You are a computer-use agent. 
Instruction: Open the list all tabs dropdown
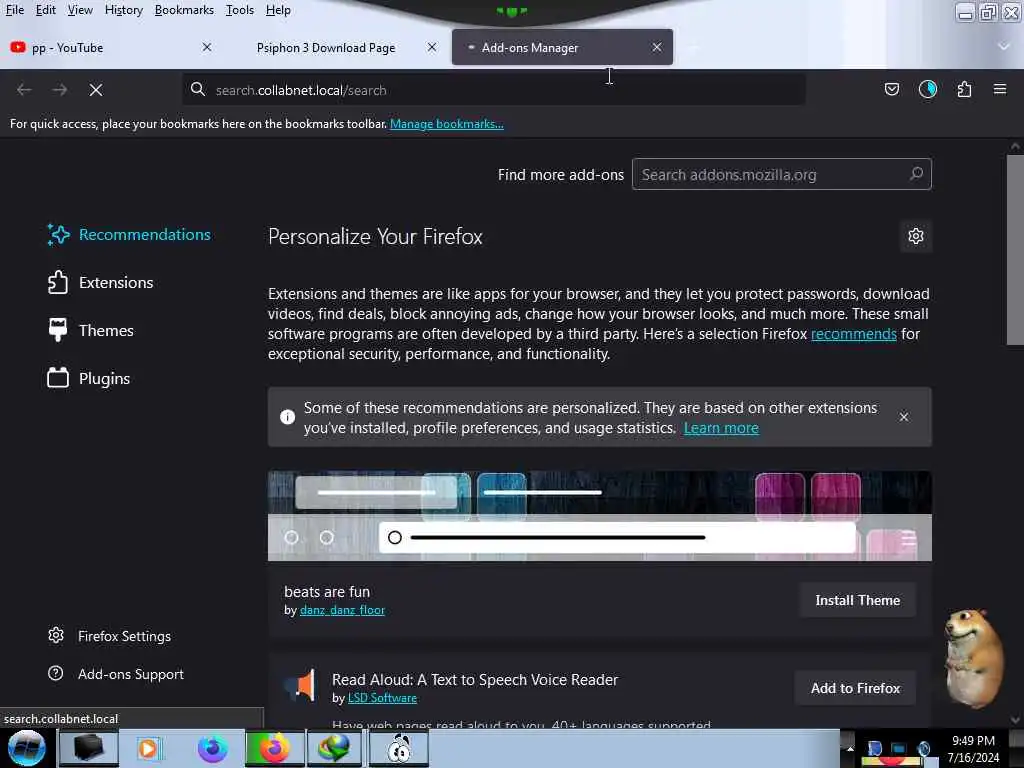click(x=1004, y=46)
